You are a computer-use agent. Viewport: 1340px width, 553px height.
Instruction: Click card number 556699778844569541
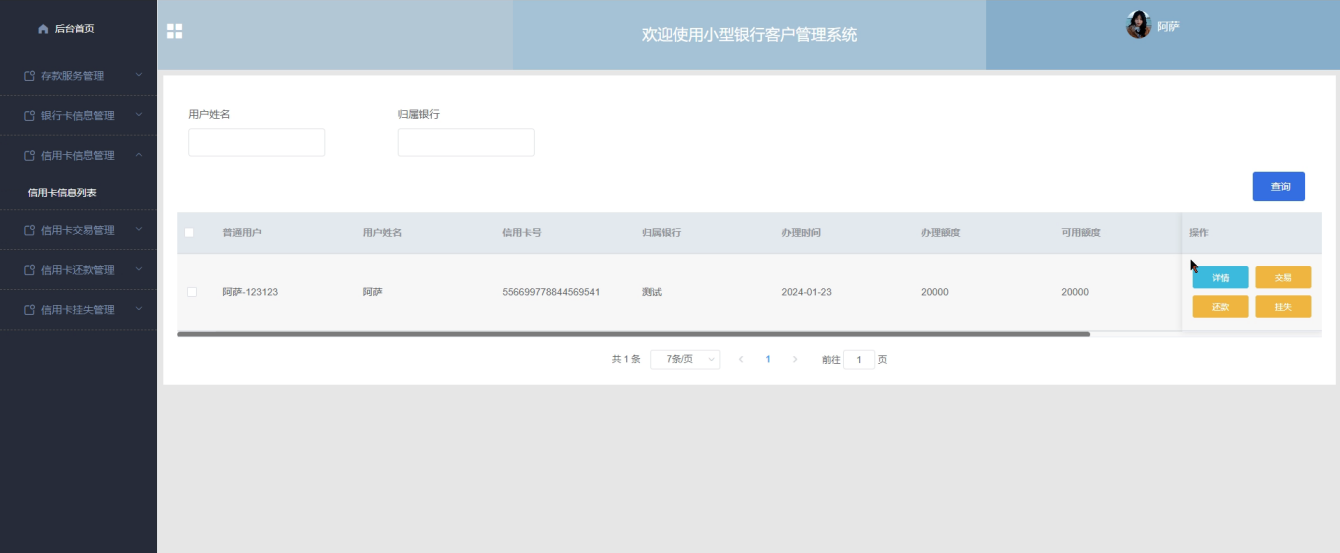click(551, 292)
